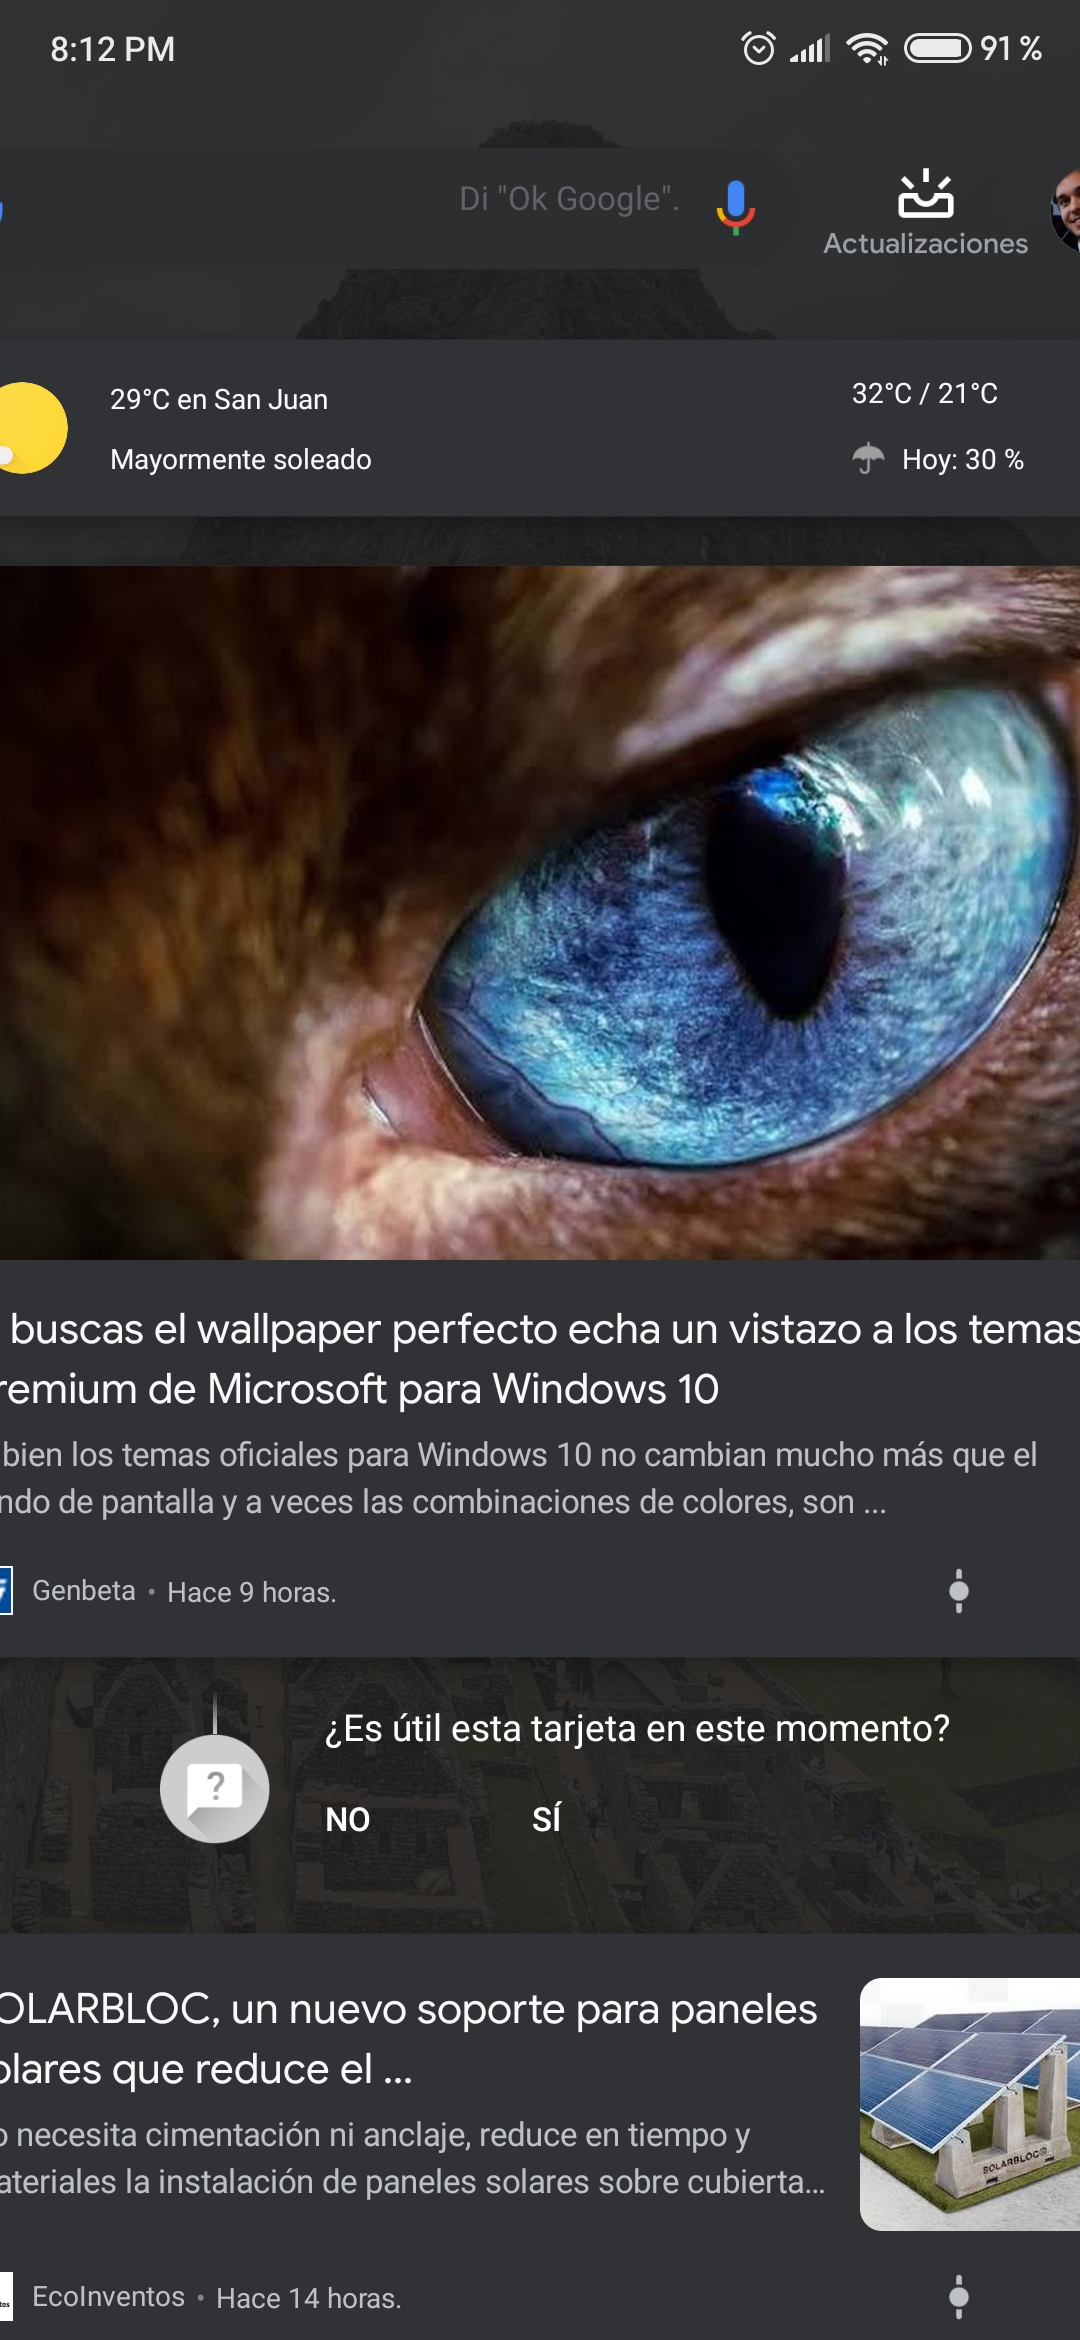This screenshot has height=2340, width=1080.
Task: Open the Windows 10 wallpaper article headline
Action: tap(540, 1358)
